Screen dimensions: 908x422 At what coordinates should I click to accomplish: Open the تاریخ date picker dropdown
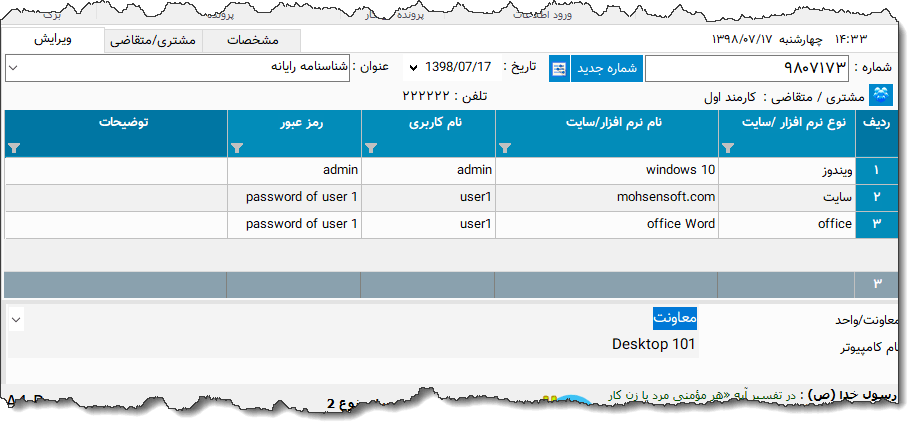point(412,68)
